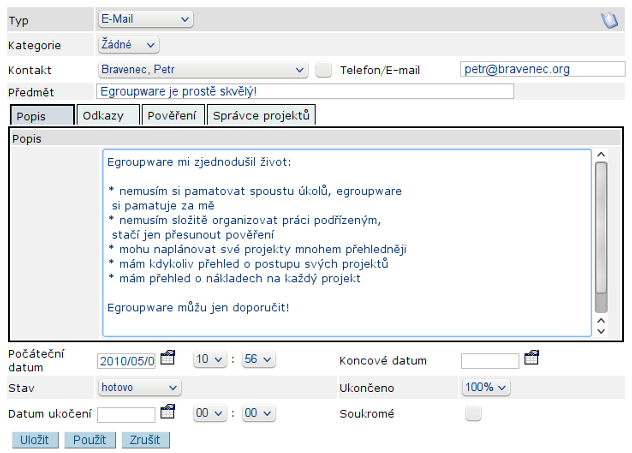Toggle checkbox next to Kontakt dropdown

click(x=323, y=70)
